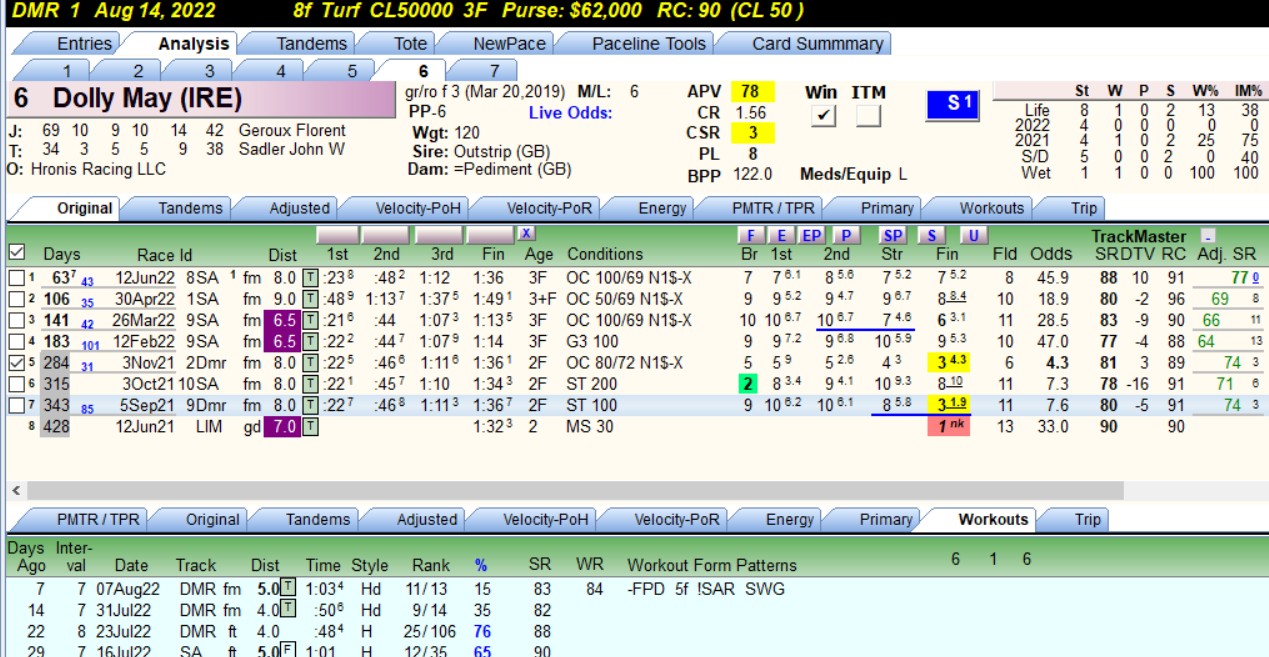Click the Live Odds label
Screen dimensions: 1269x657
coord(571,113)
